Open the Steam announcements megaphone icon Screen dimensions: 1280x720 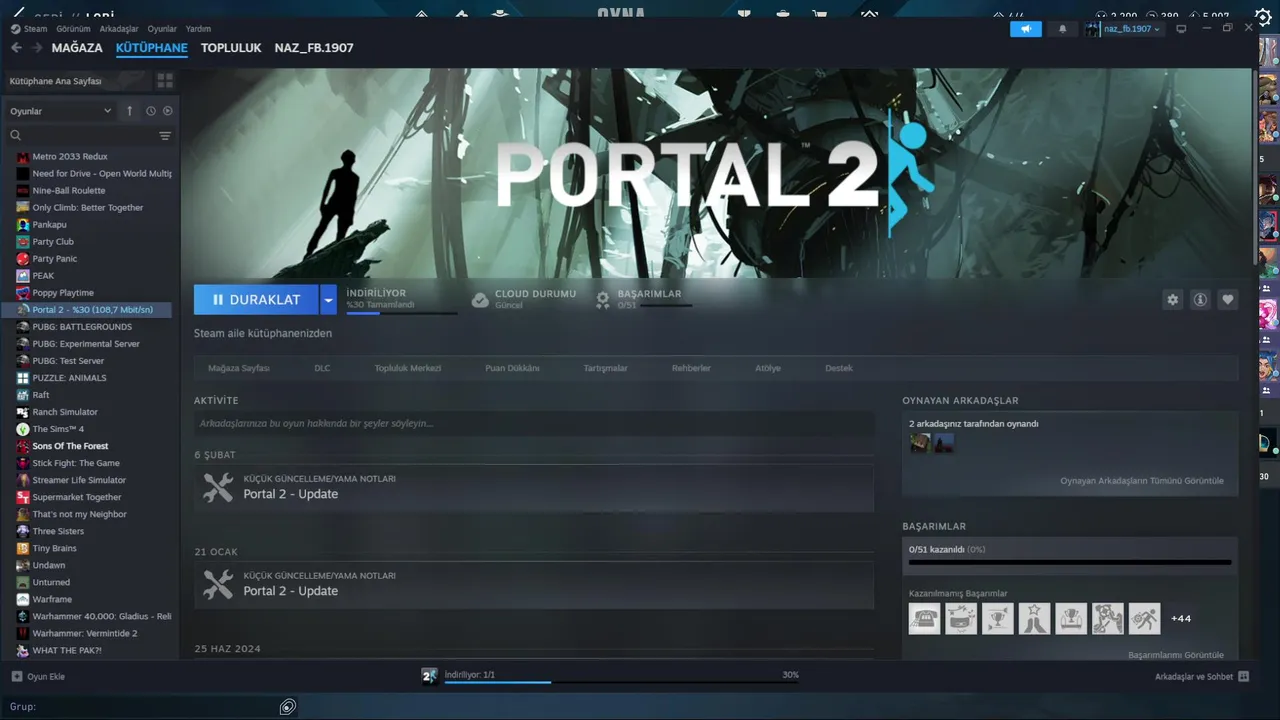pyautogui.click(x=1025, y=29)
